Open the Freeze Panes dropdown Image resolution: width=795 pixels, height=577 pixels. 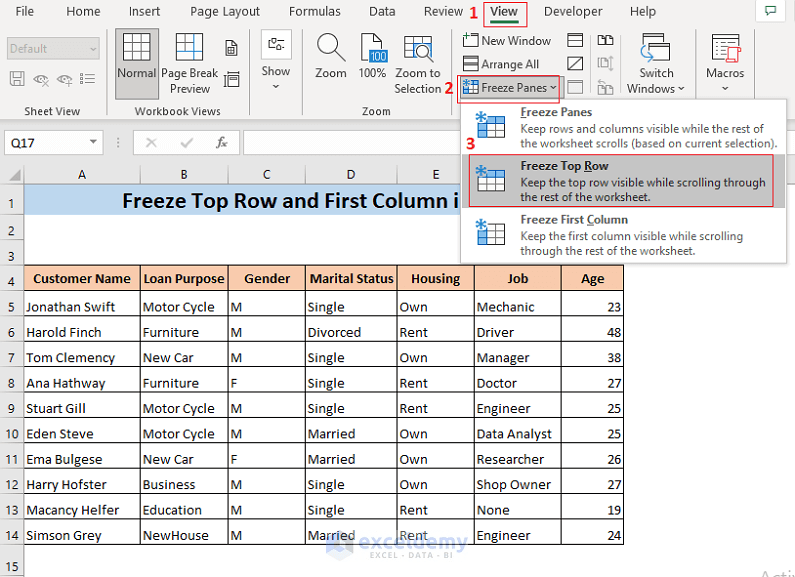click(x=510, y=88)
